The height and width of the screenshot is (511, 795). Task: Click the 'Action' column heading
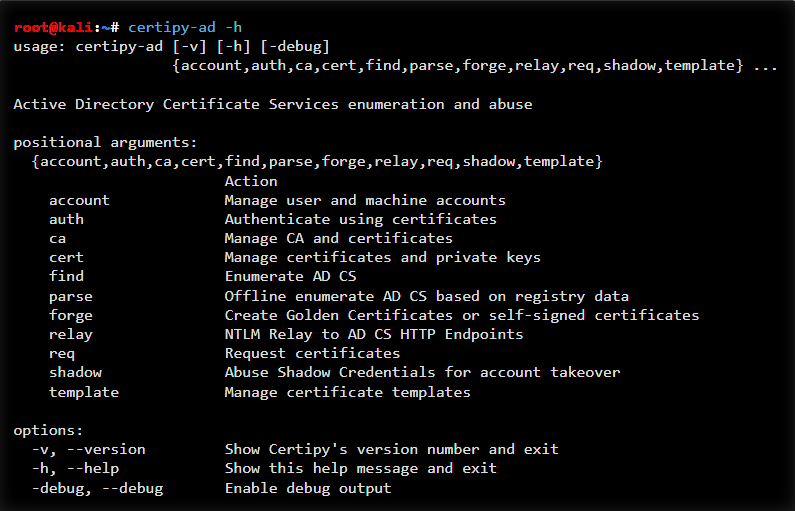pyautogui.click(x=251, y=181)
